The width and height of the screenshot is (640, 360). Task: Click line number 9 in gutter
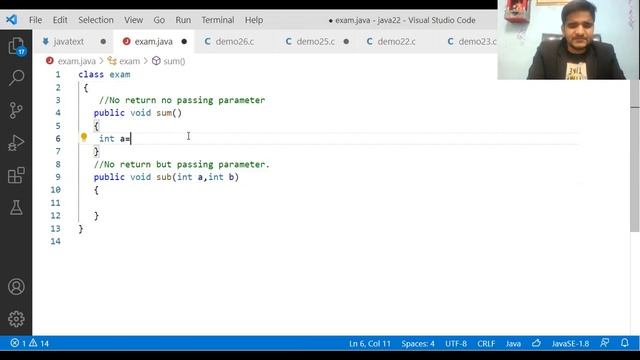pos(58,177)
